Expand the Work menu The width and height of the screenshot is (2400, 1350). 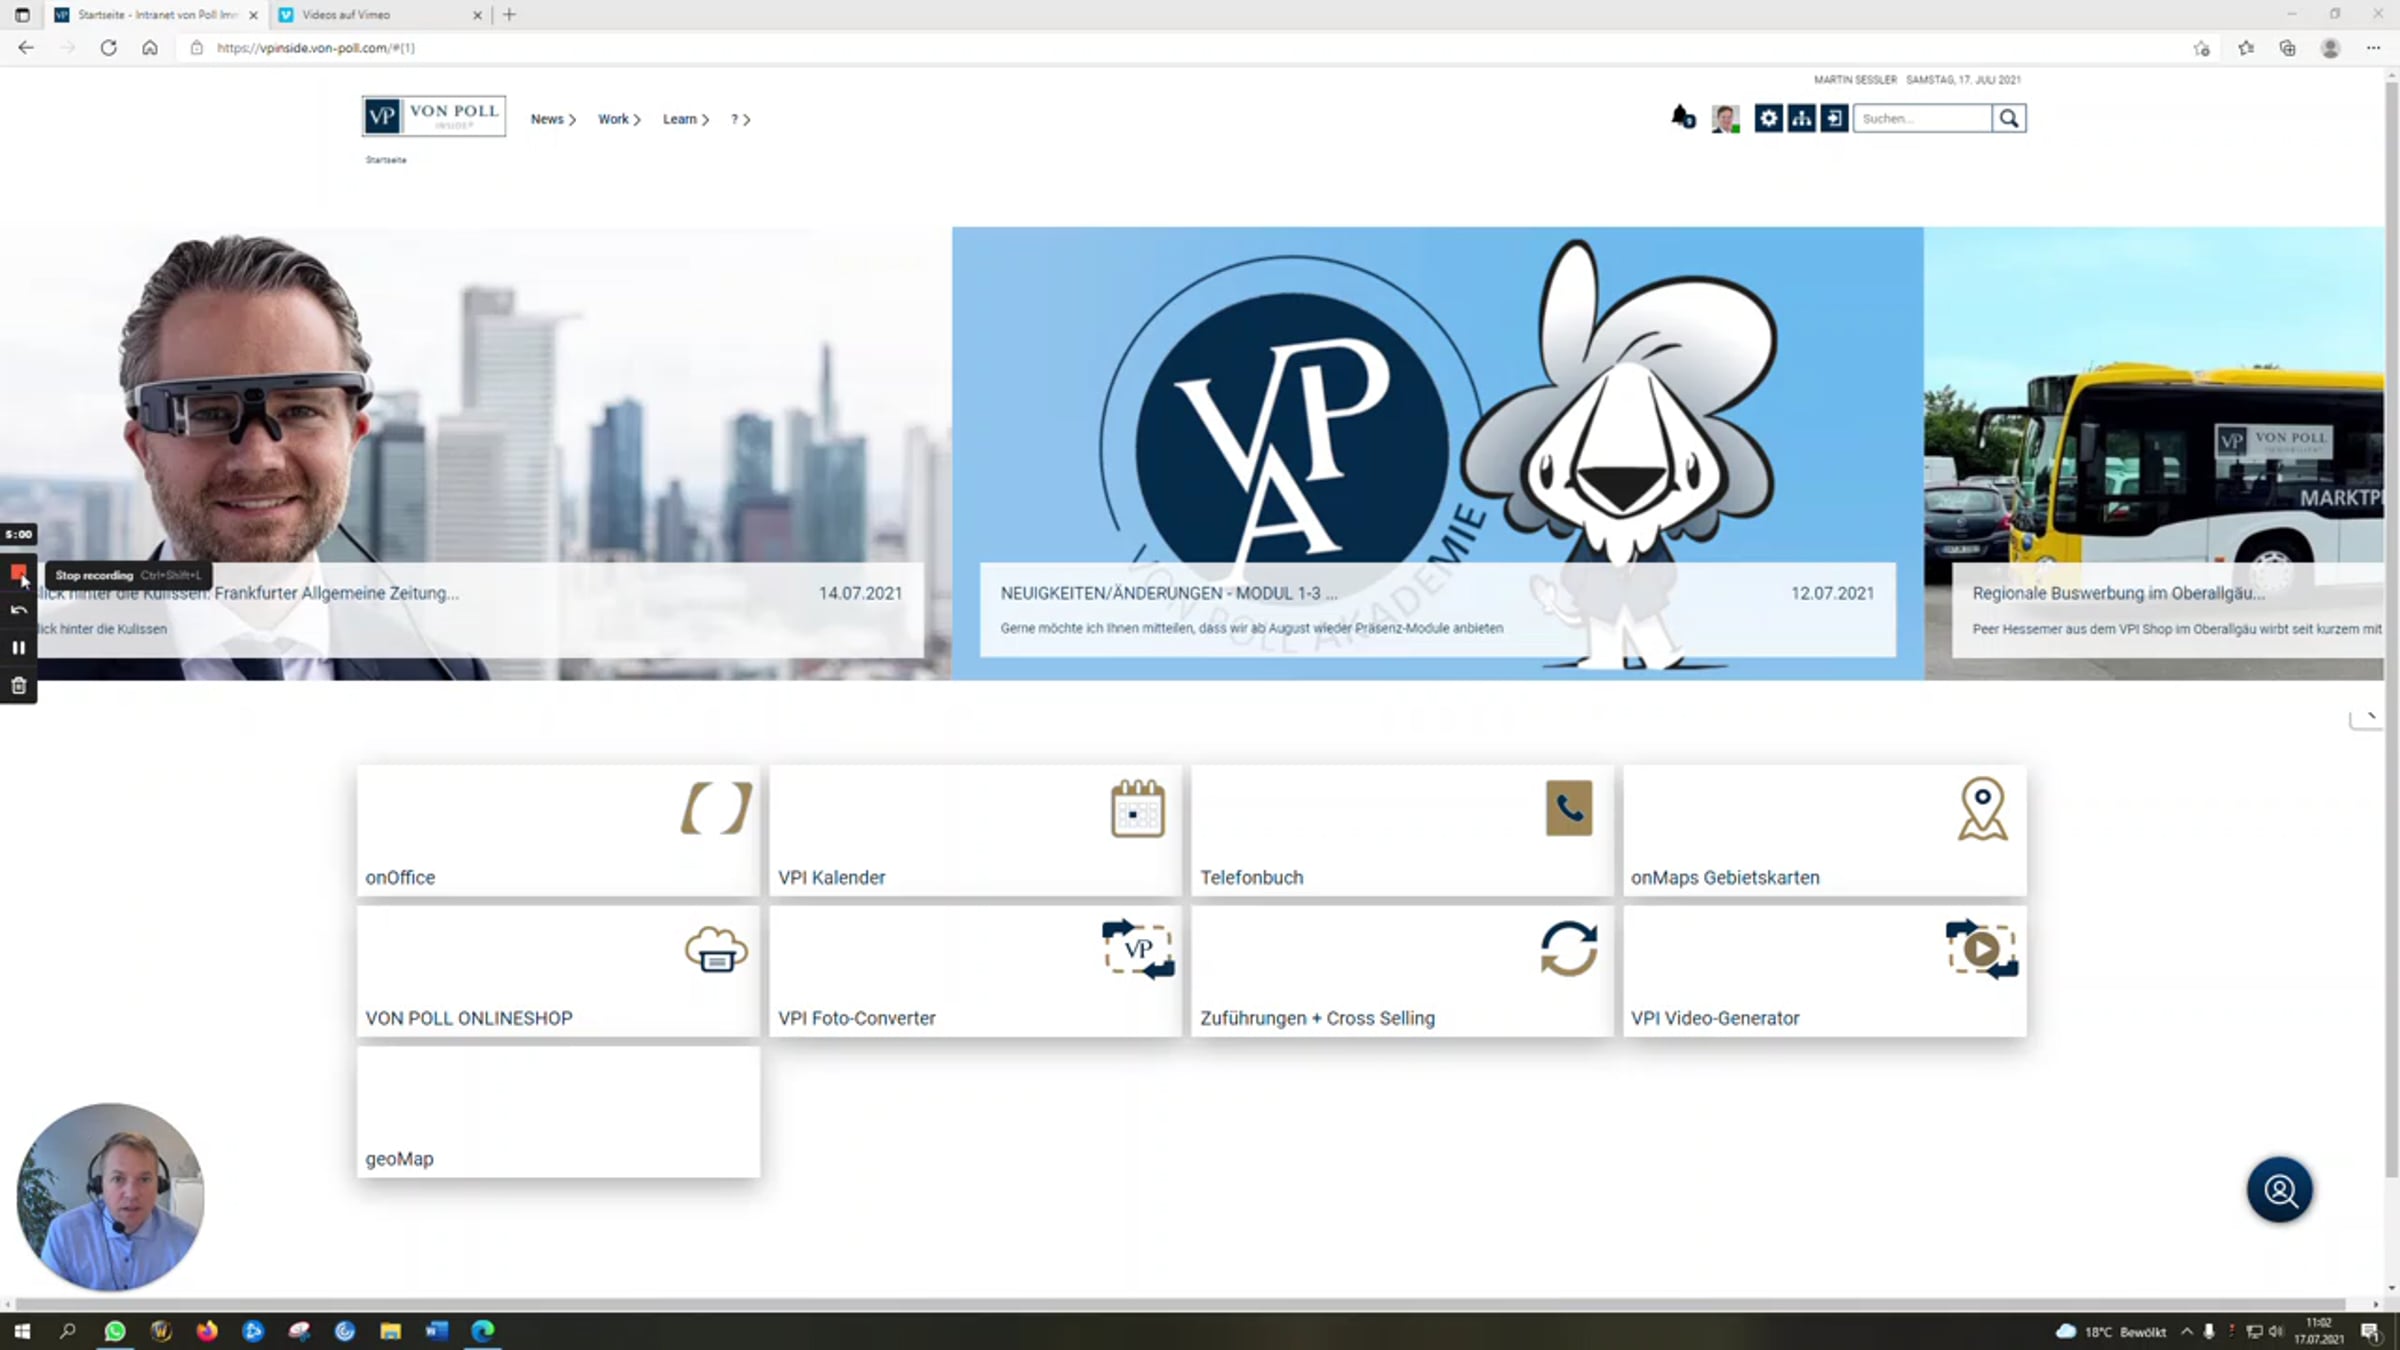(x=619, y=119)
